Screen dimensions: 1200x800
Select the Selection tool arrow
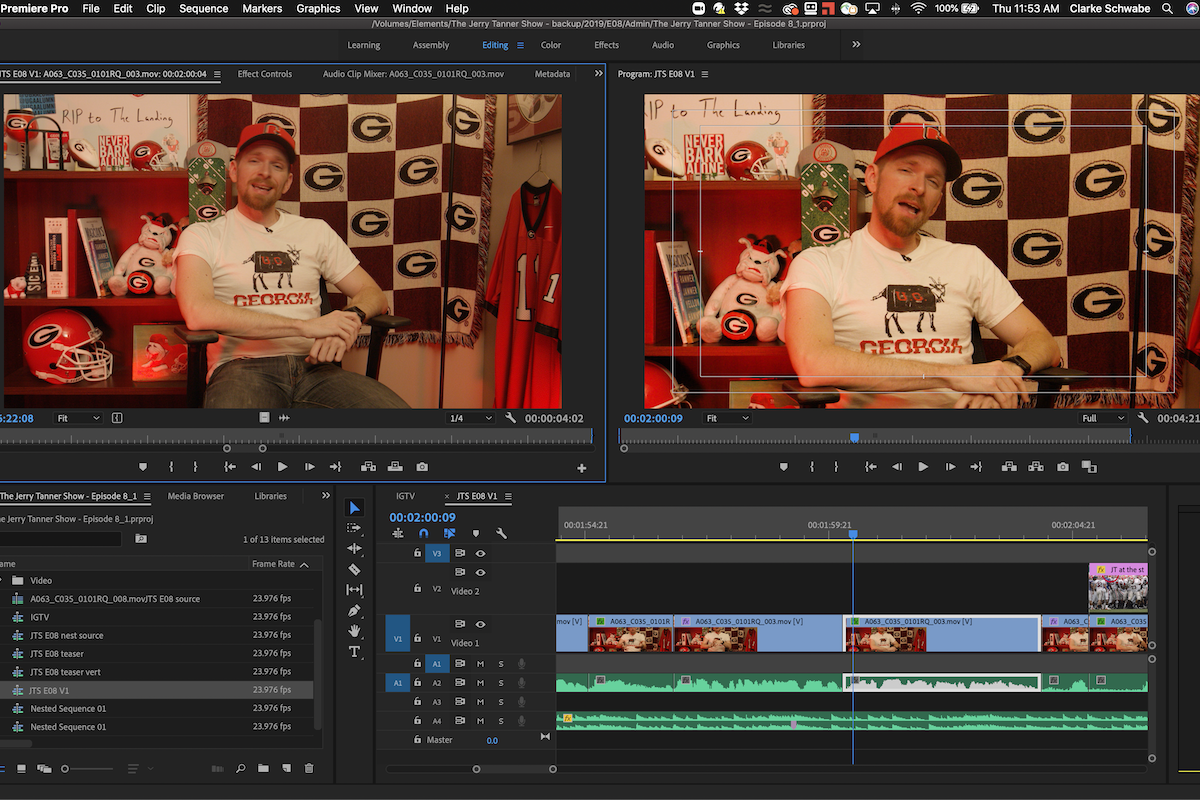[x=354, y=508]
